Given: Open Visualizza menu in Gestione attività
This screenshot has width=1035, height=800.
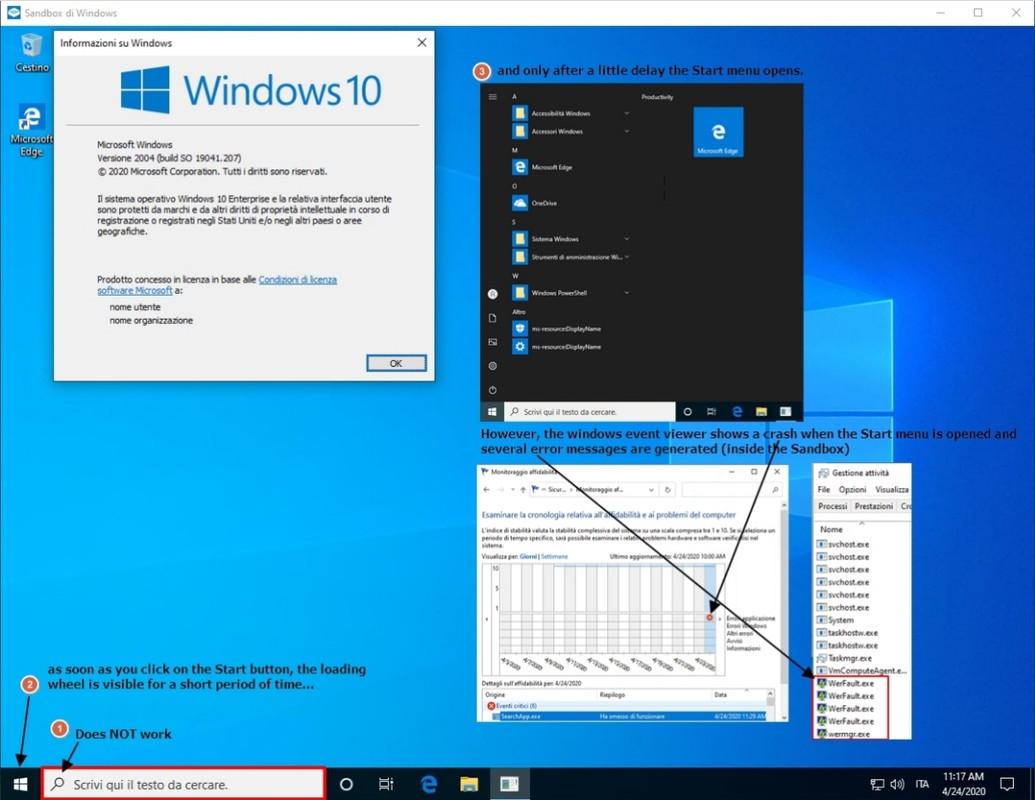Looking at the screenshot, I should pyautogui.click(x=892, y=490).
